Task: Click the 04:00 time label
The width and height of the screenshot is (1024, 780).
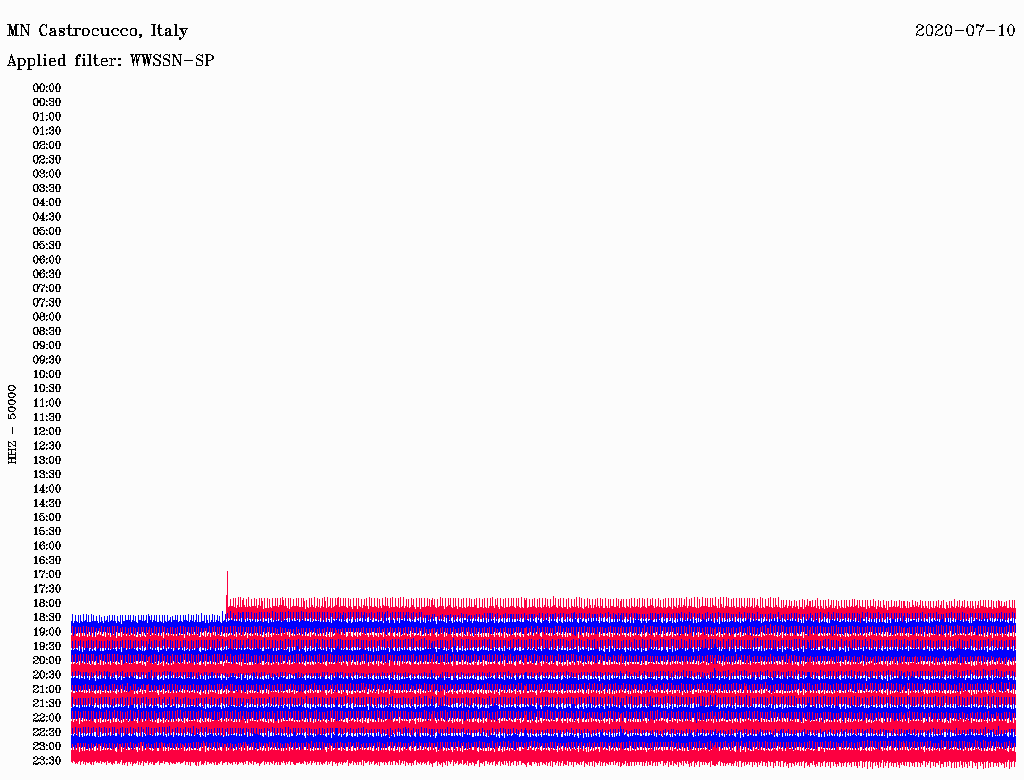Action: (47, 203)
